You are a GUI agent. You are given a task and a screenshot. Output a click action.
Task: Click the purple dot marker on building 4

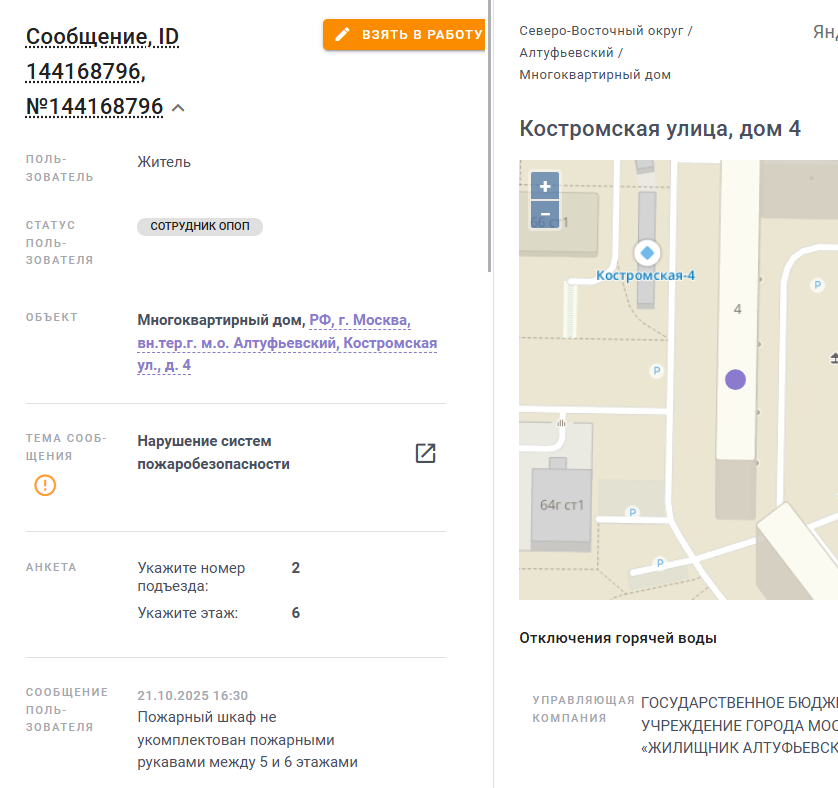[x=735, y=379]
